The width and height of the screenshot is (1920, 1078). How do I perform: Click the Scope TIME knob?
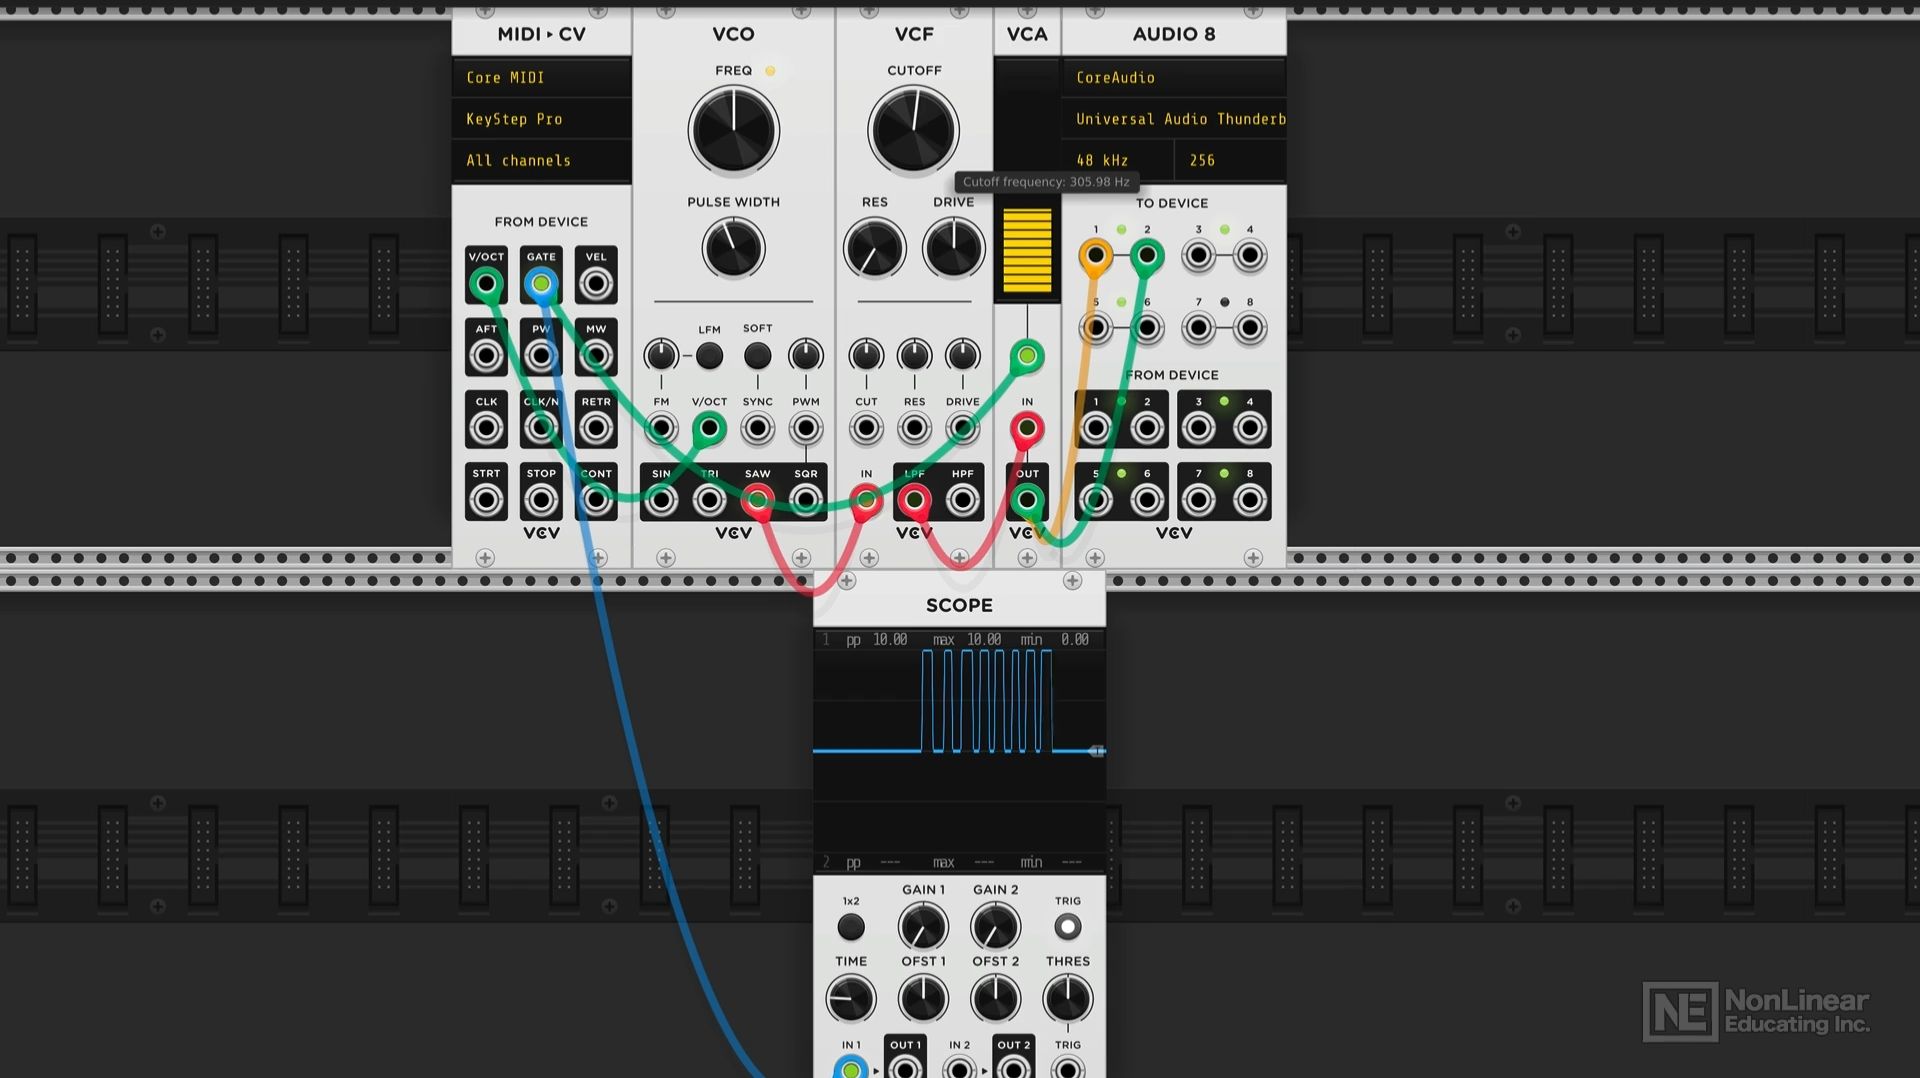[x=851, y=999]
